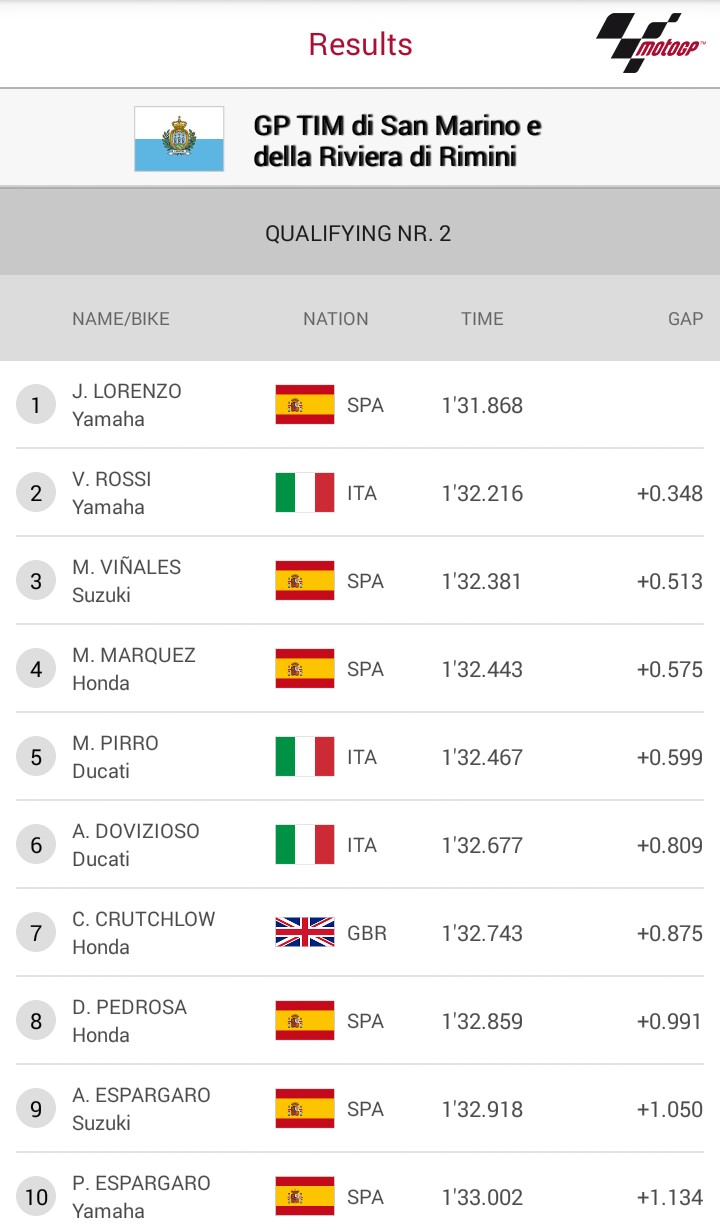Tap Italian flag beside M. Pirro
Screen dimensions: 720x1229
click(305, 757)
